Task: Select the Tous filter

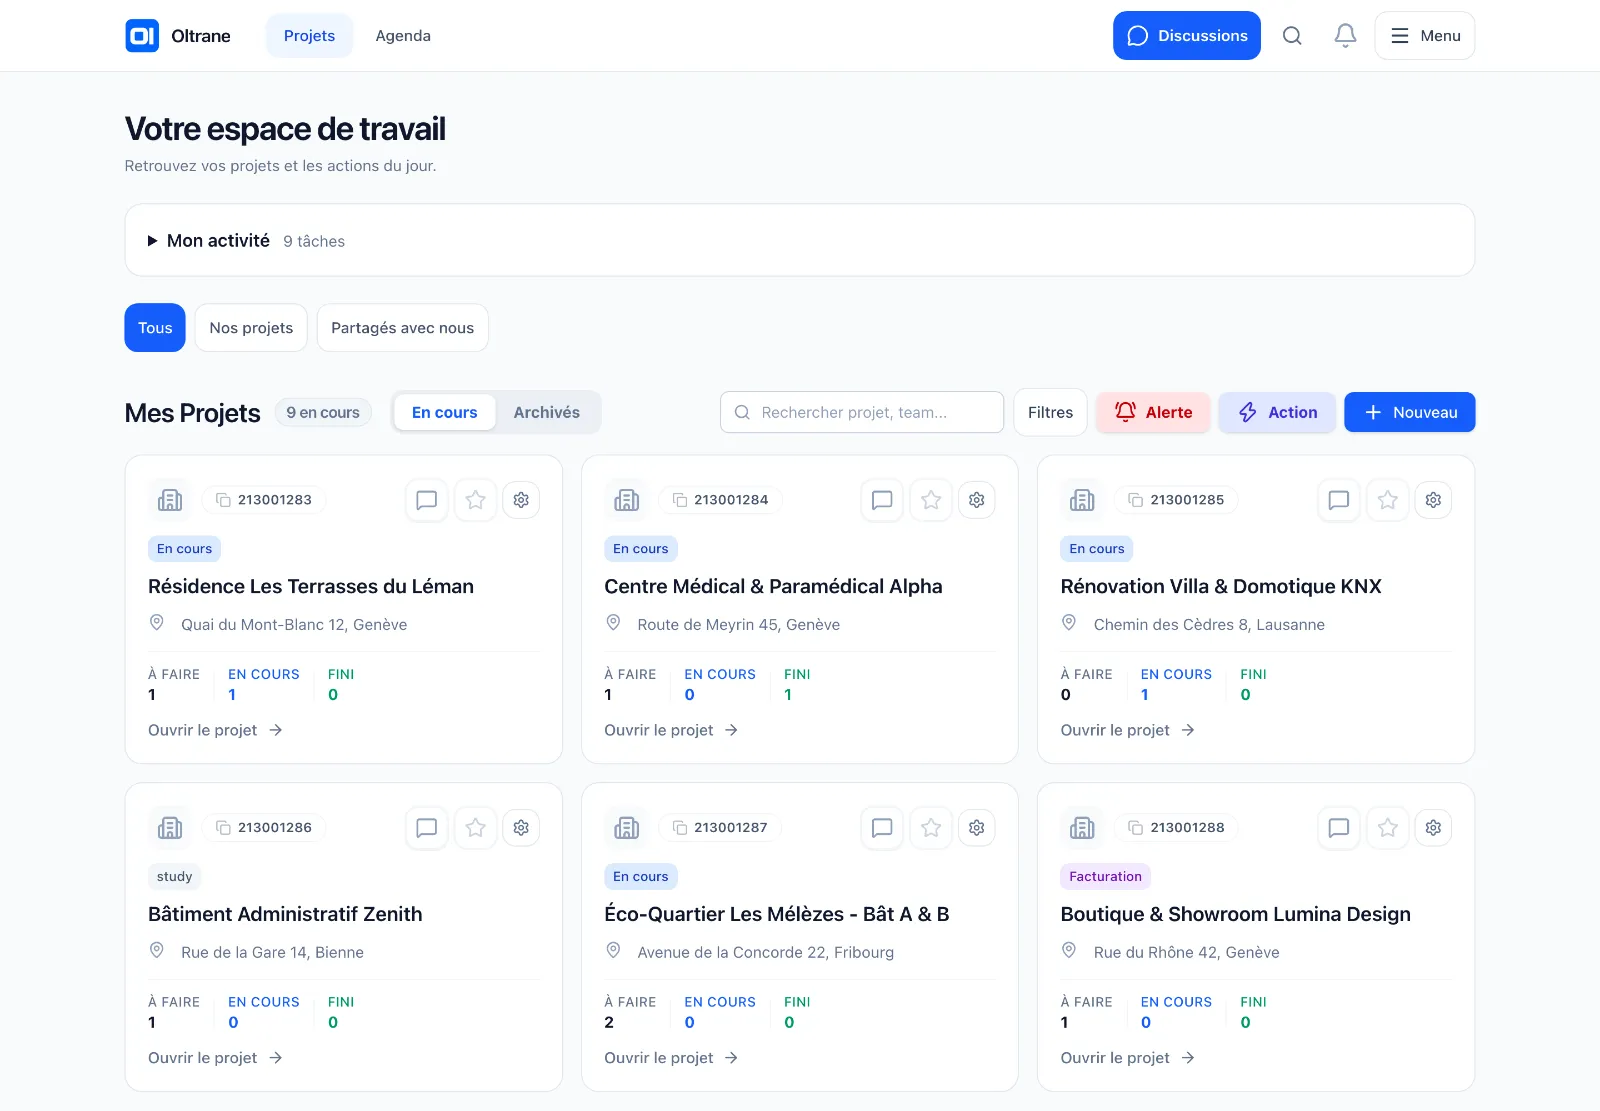Action: (155, 328)
